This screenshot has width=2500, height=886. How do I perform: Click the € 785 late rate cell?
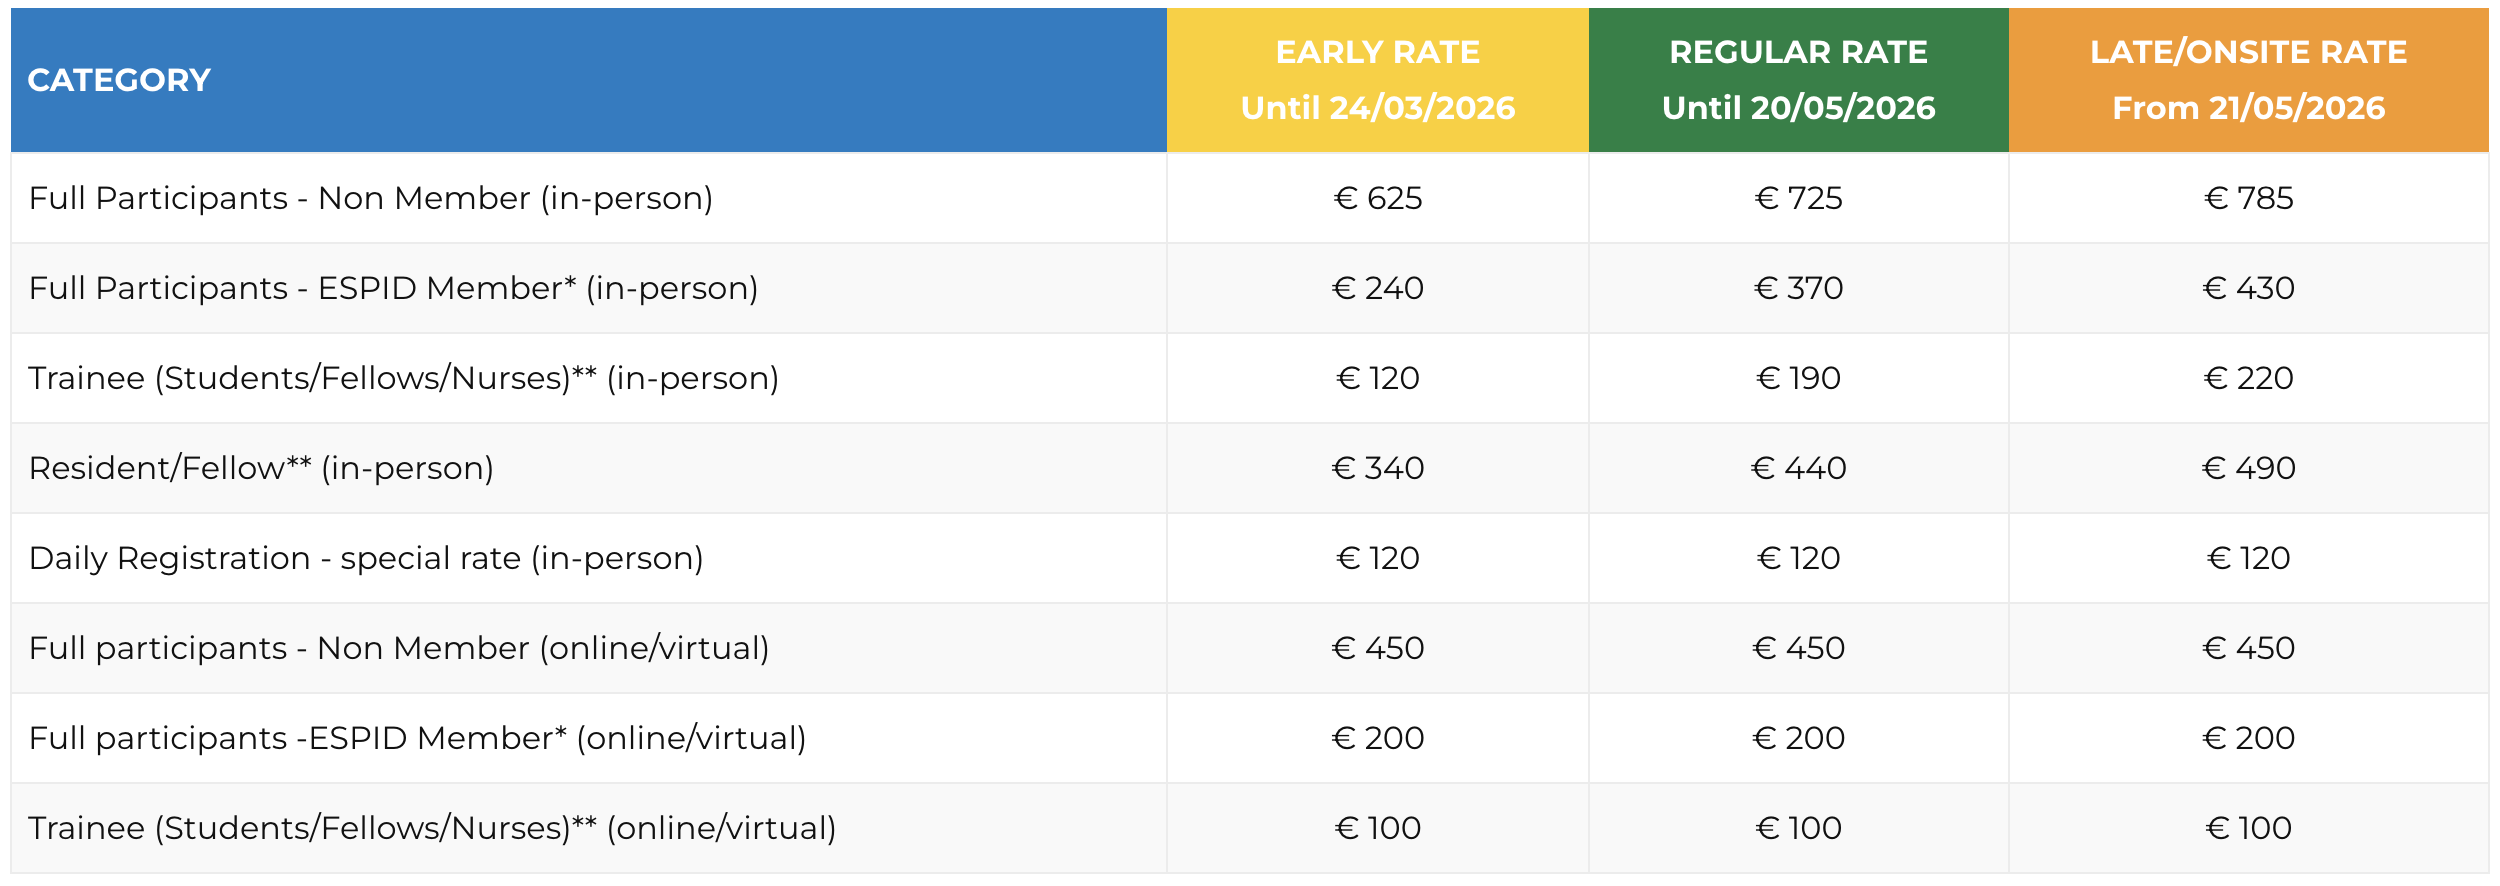[x=2248, y=198]
